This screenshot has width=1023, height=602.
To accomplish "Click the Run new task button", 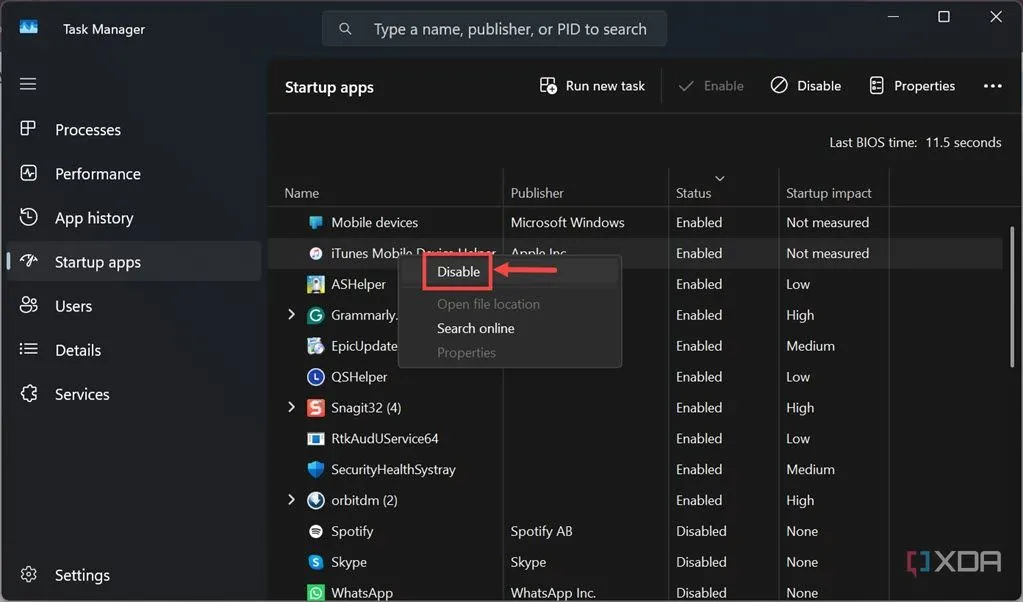I will (593, 86).
